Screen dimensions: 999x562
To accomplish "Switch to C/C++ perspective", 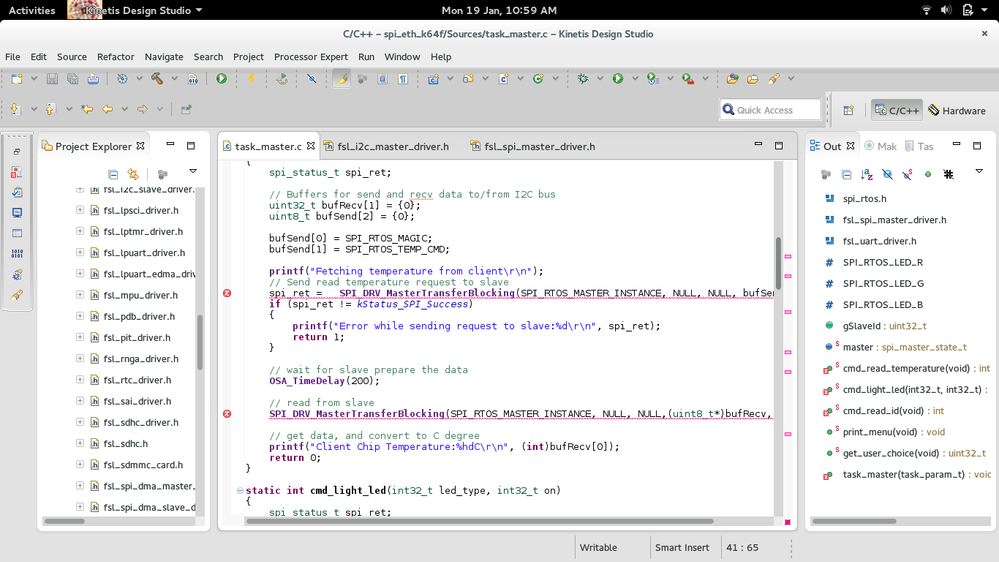I will point(897,110).
